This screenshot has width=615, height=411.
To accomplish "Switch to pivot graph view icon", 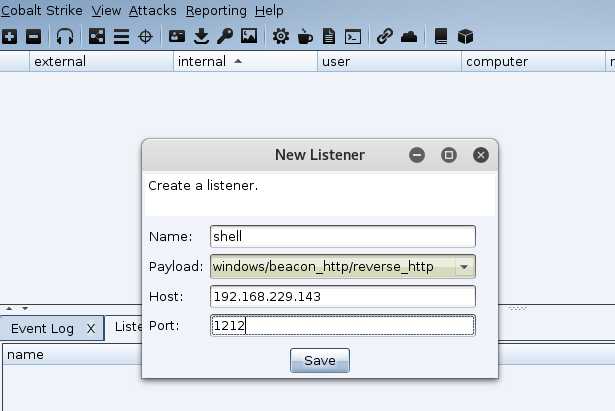I will click(97, 36).
